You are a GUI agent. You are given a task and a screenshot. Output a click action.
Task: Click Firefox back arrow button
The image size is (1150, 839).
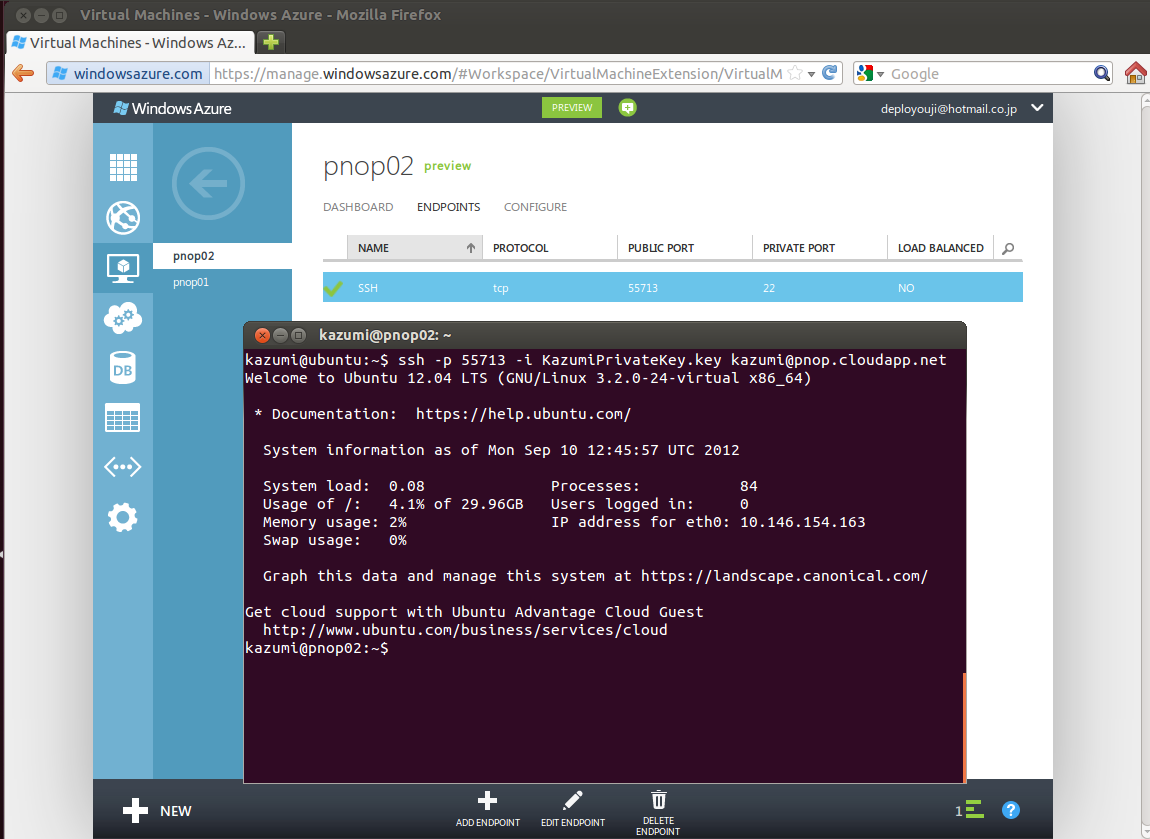pyautogui.click(x=23, y=73)
